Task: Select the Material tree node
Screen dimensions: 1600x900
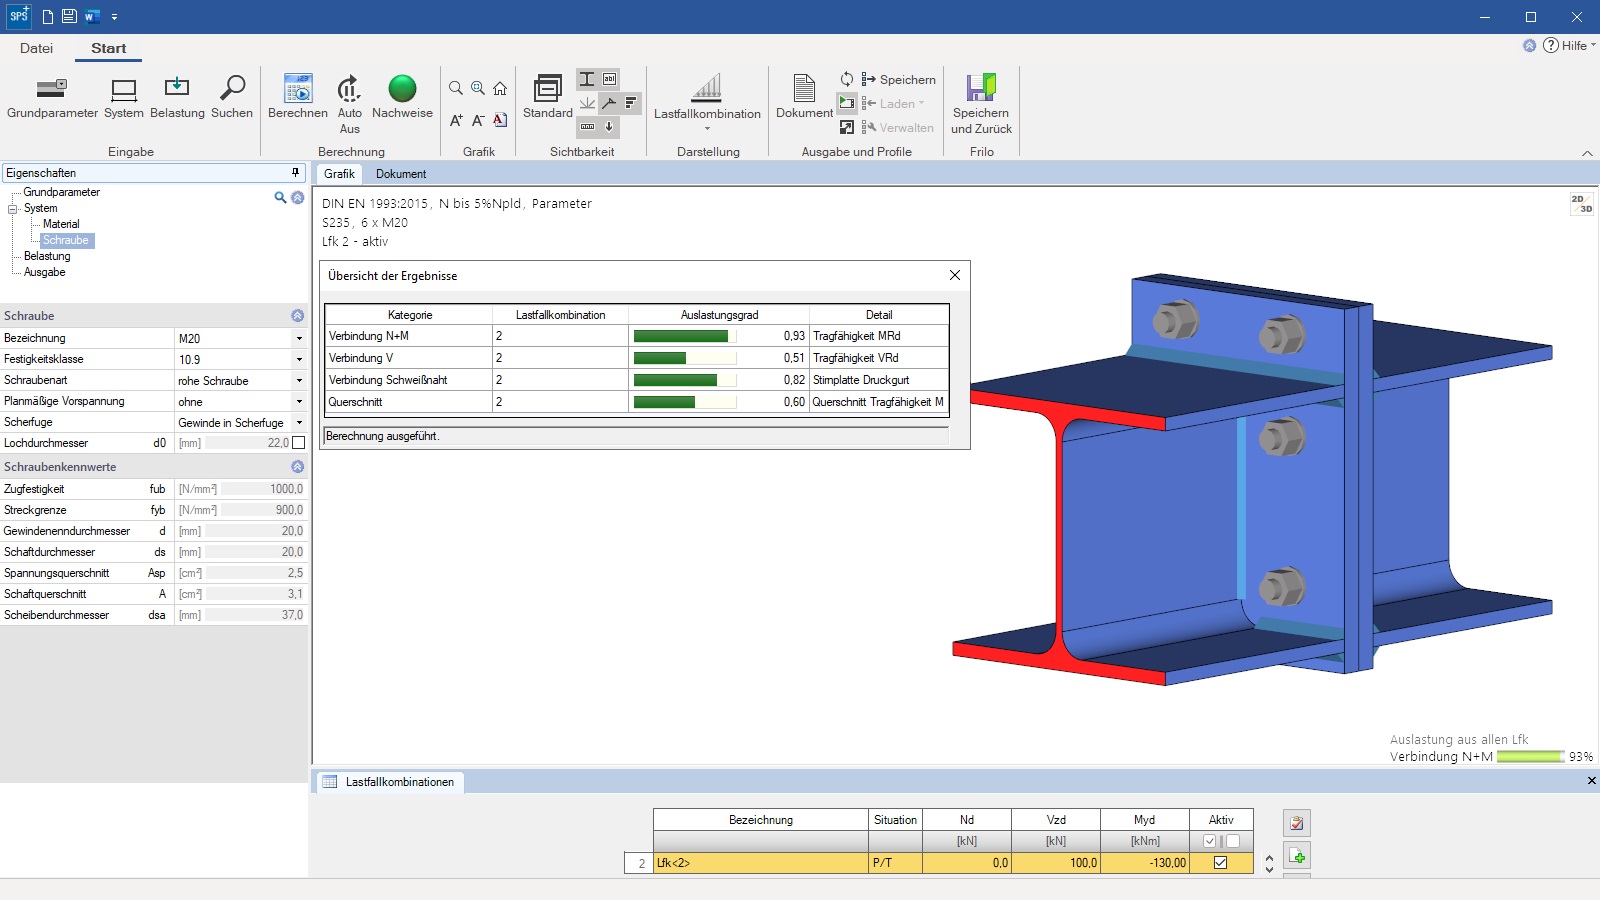Action: coord(61,224)
